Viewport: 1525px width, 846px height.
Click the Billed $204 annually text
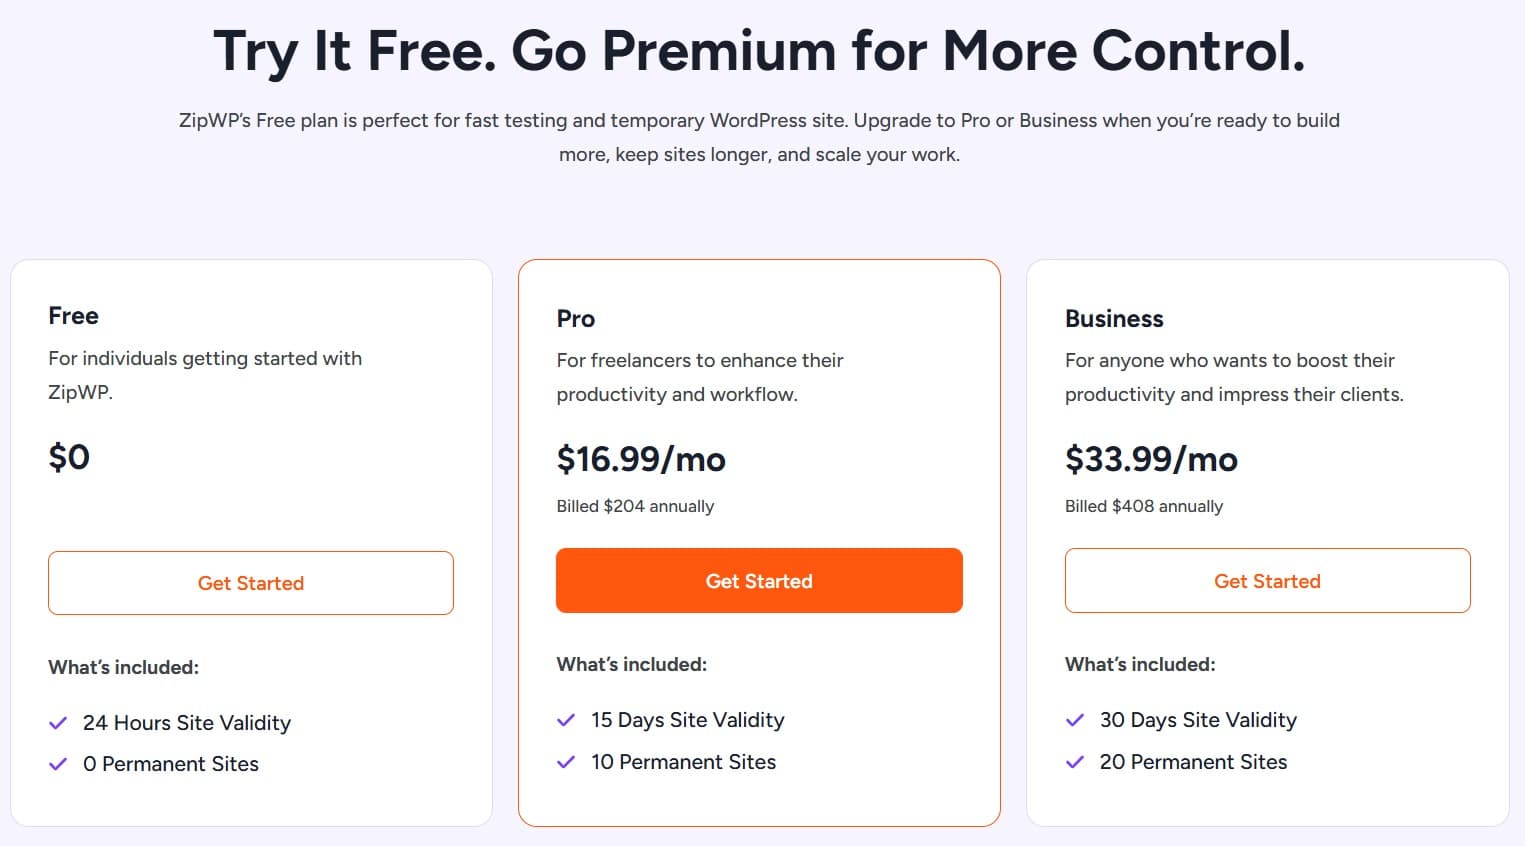(635, 506)
